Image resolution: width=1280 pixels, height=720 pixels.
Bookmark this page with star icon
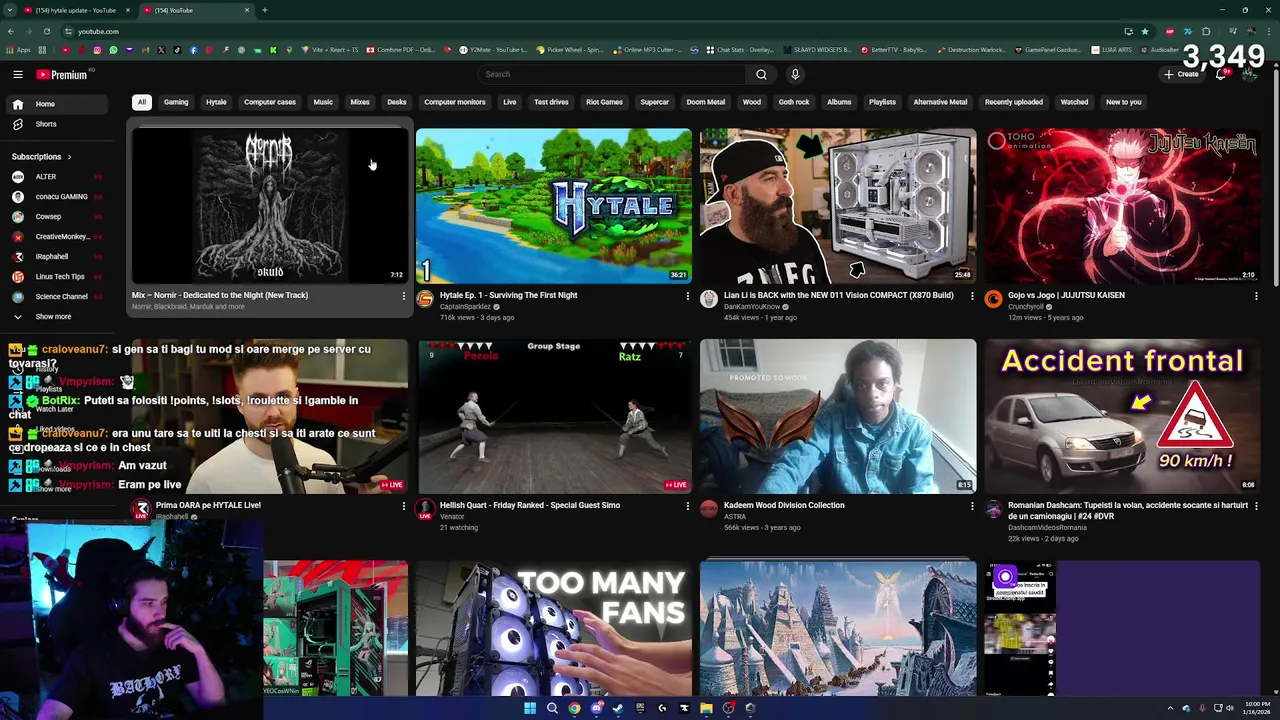1145,31
